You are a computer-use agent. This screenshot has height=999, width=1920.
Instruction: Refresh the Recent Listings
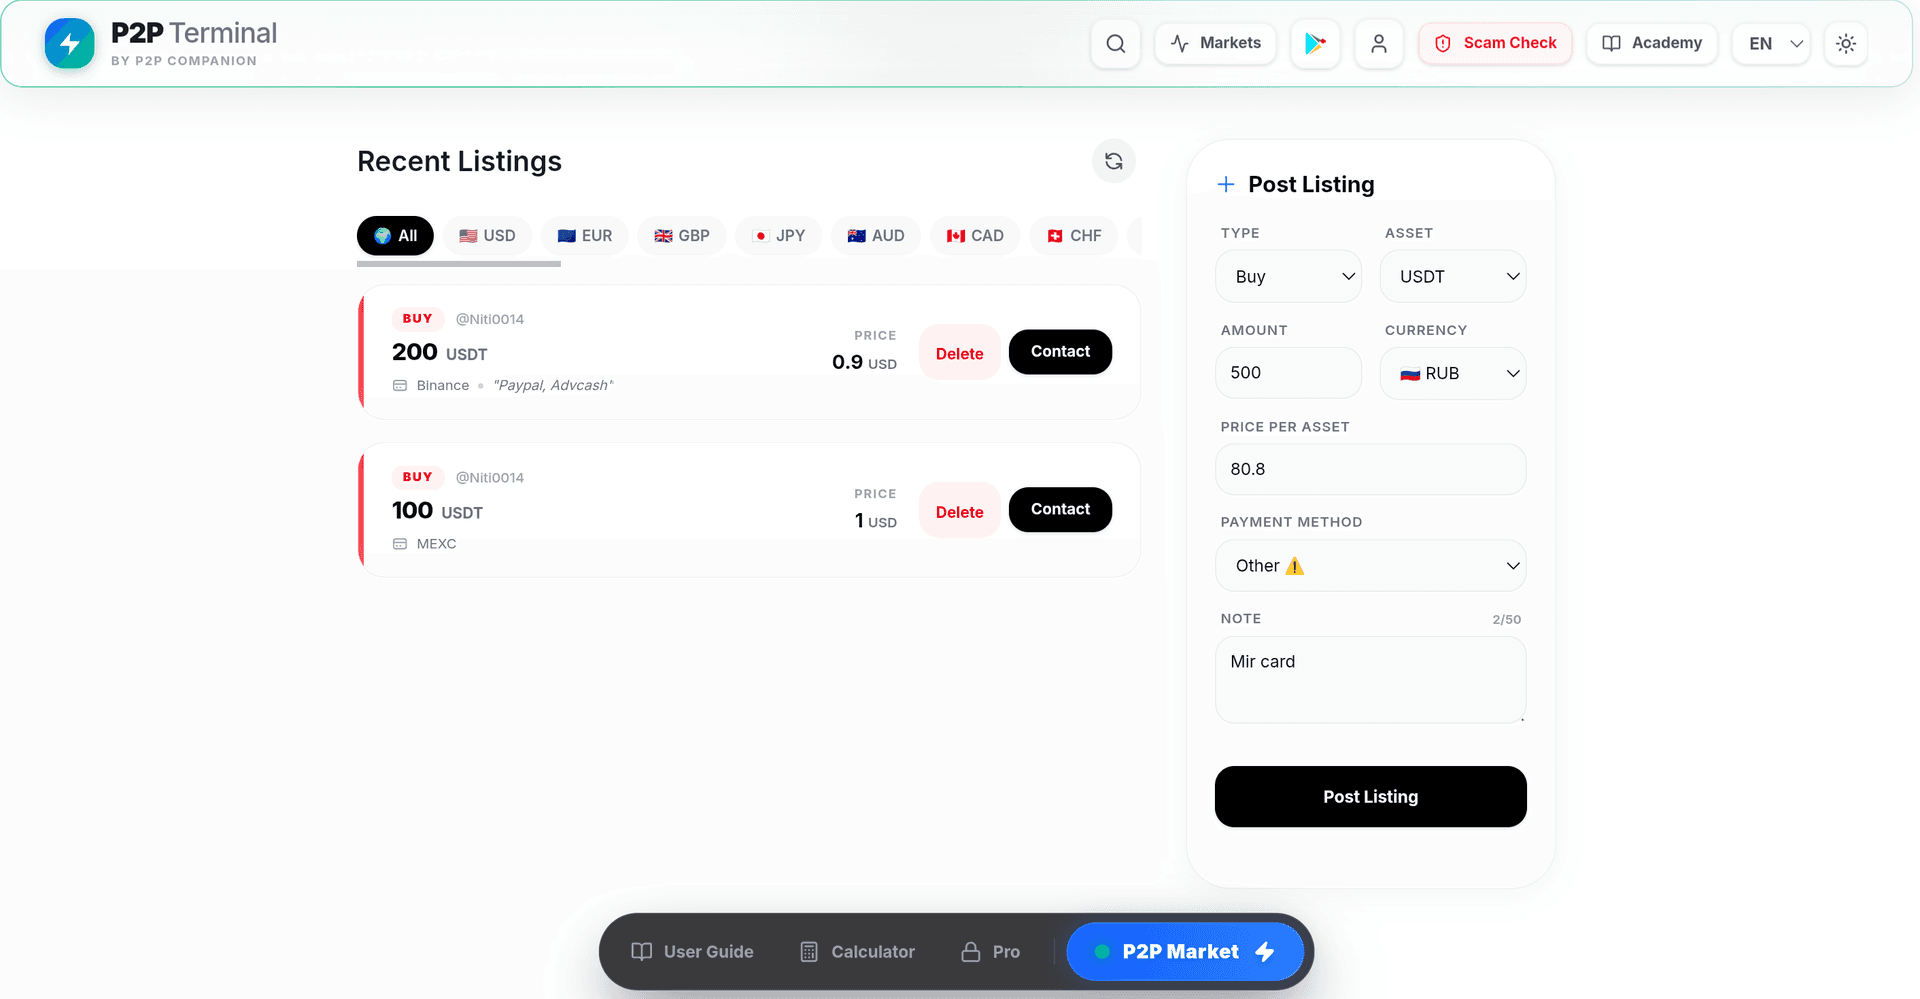pos(1114,161)
